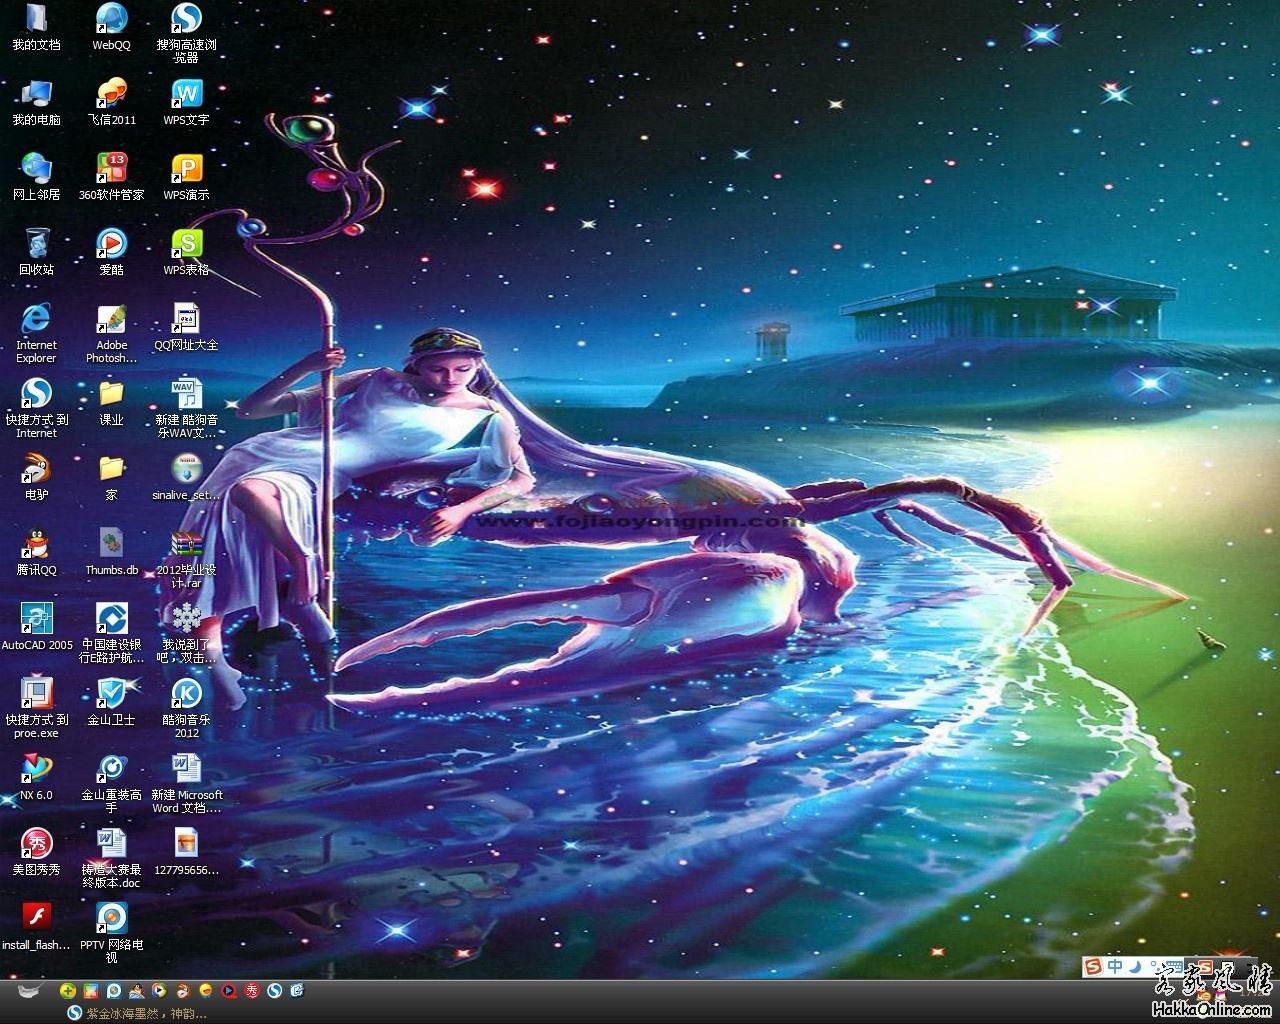The image size is (1280, 1024).
Task: Select the 网上邻居 icon
Action: coord(36,177)
